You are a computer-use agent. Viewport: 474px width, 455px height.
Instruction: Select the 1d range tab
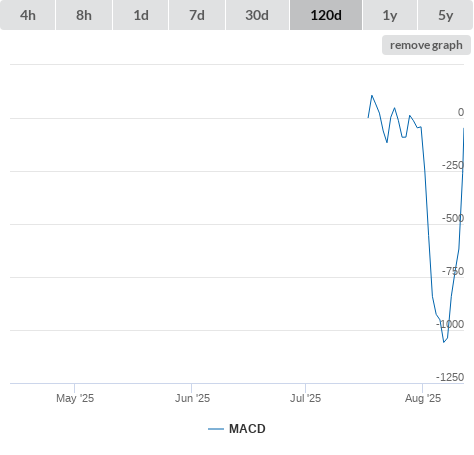click(x=141, y=15)
